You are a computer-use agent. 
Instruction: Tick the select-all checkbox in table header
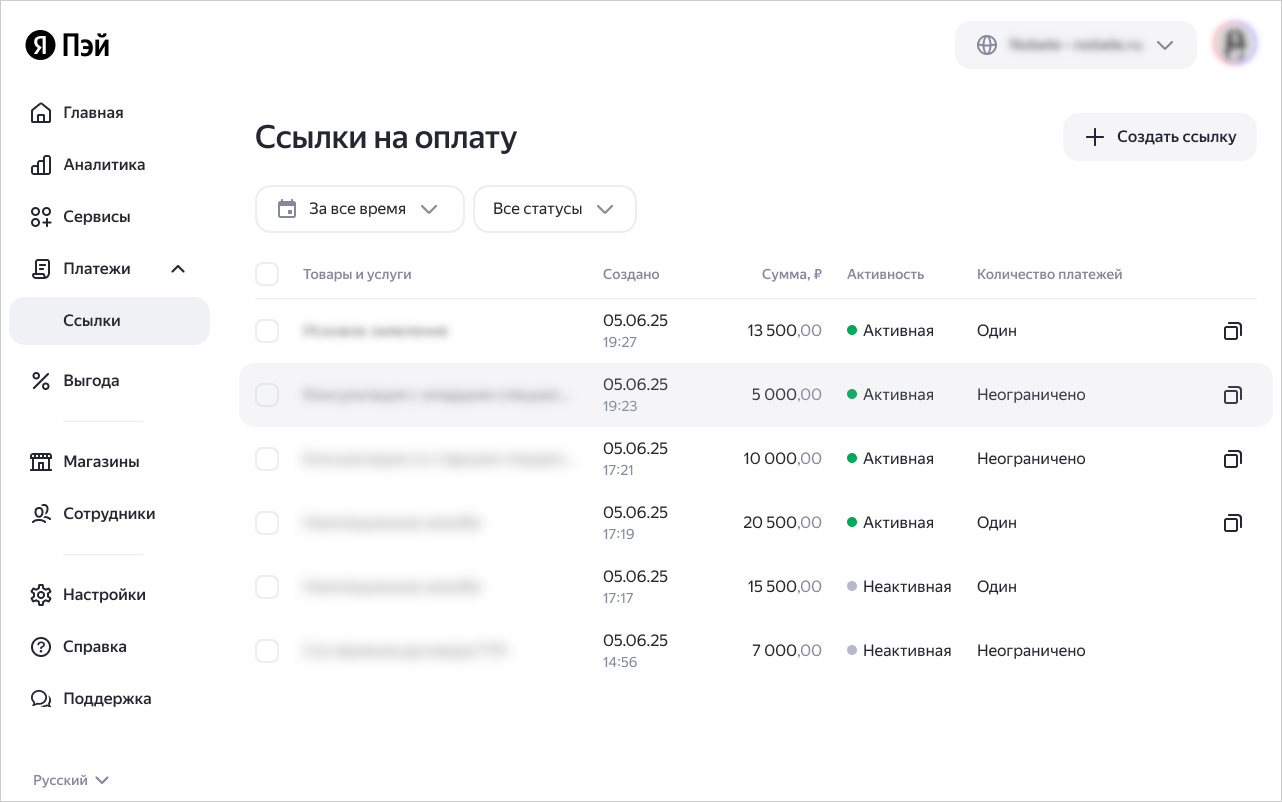click(x=267, y=274)
